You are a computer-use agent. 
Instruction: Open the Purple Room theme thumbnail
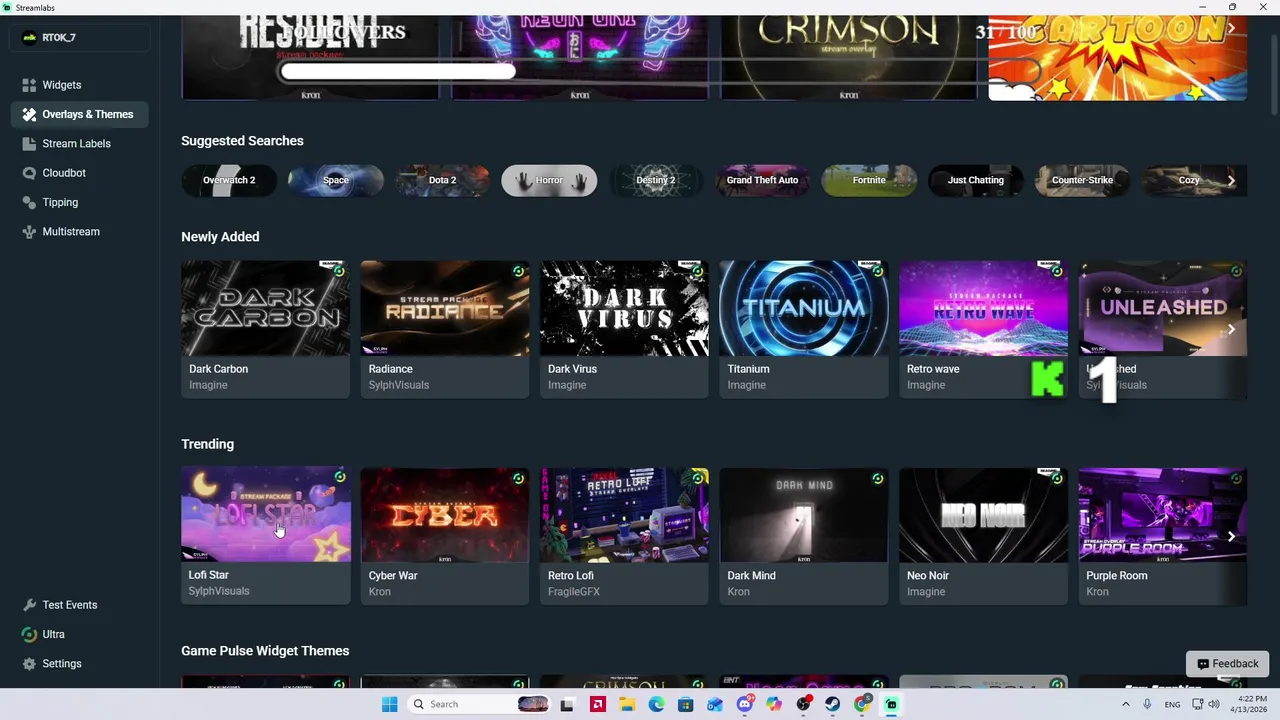click(1163, 515)
